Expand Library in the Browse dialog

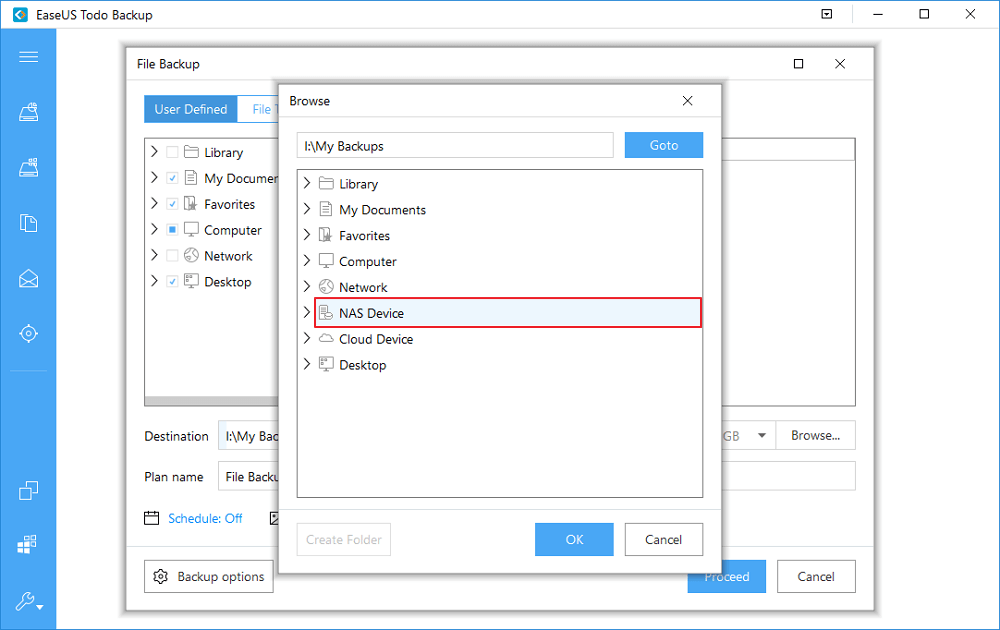(x=307, y=183)
